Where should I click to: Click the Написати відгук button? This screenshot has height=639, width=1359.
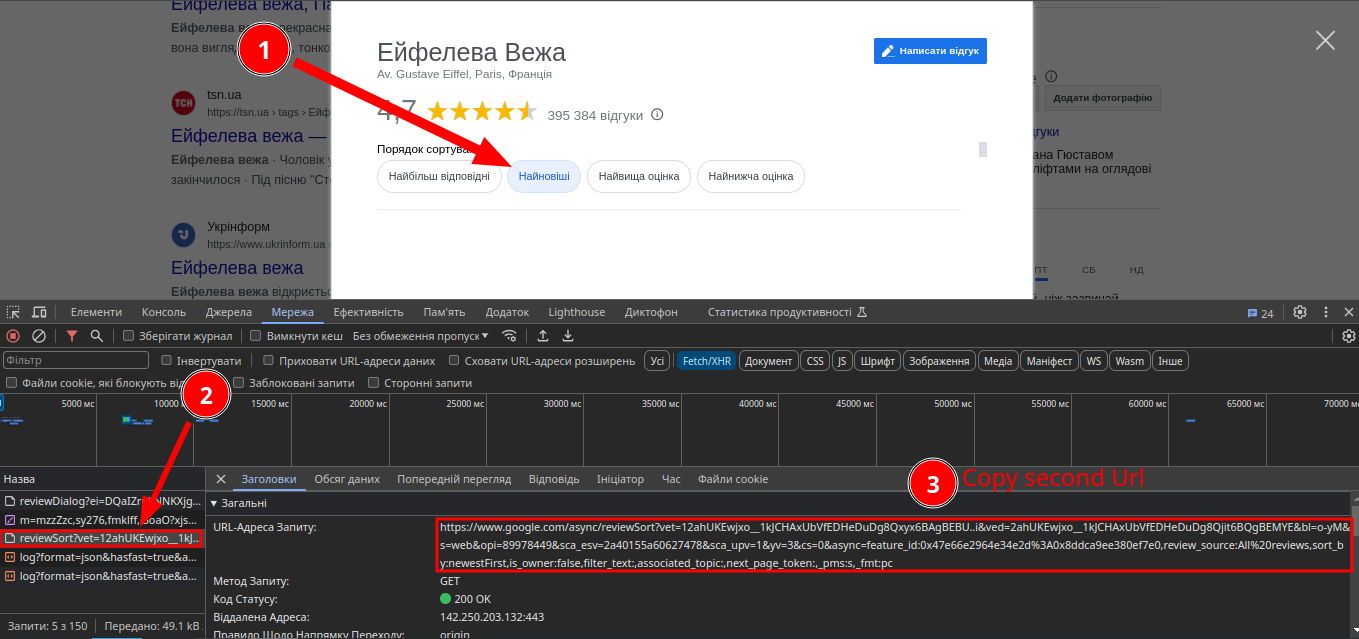(930, 50)
